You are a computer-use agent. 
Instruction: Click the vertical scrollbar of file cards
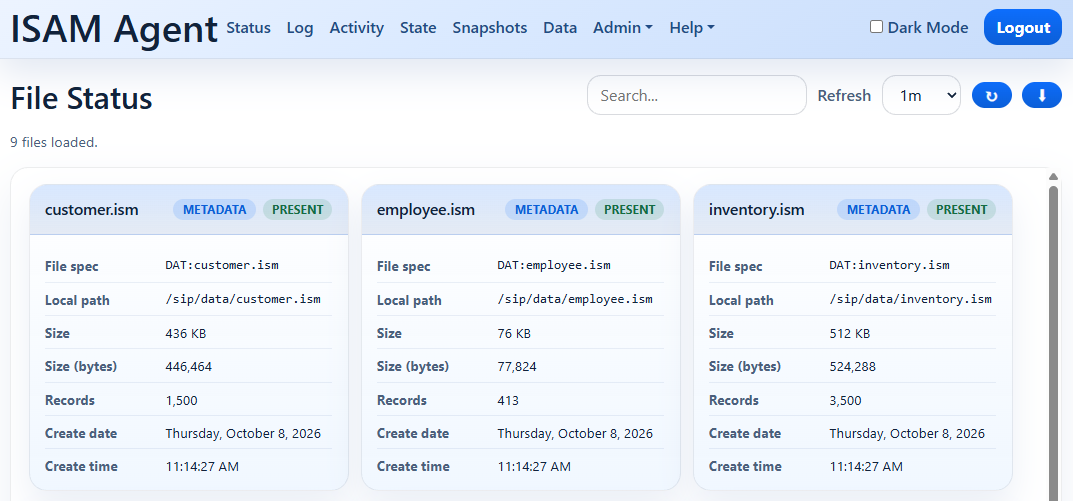[1053, 342]
